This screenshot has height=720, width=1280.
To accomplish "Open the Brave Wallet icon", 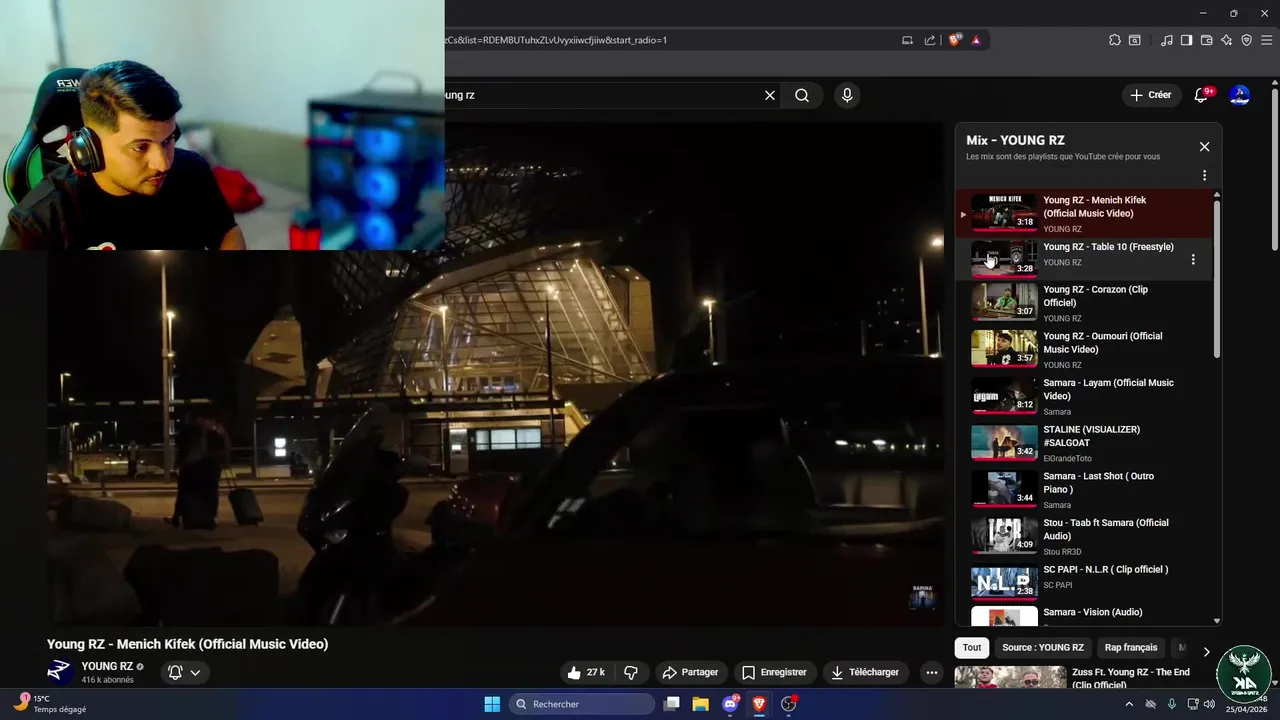I will coord(1206,40).
